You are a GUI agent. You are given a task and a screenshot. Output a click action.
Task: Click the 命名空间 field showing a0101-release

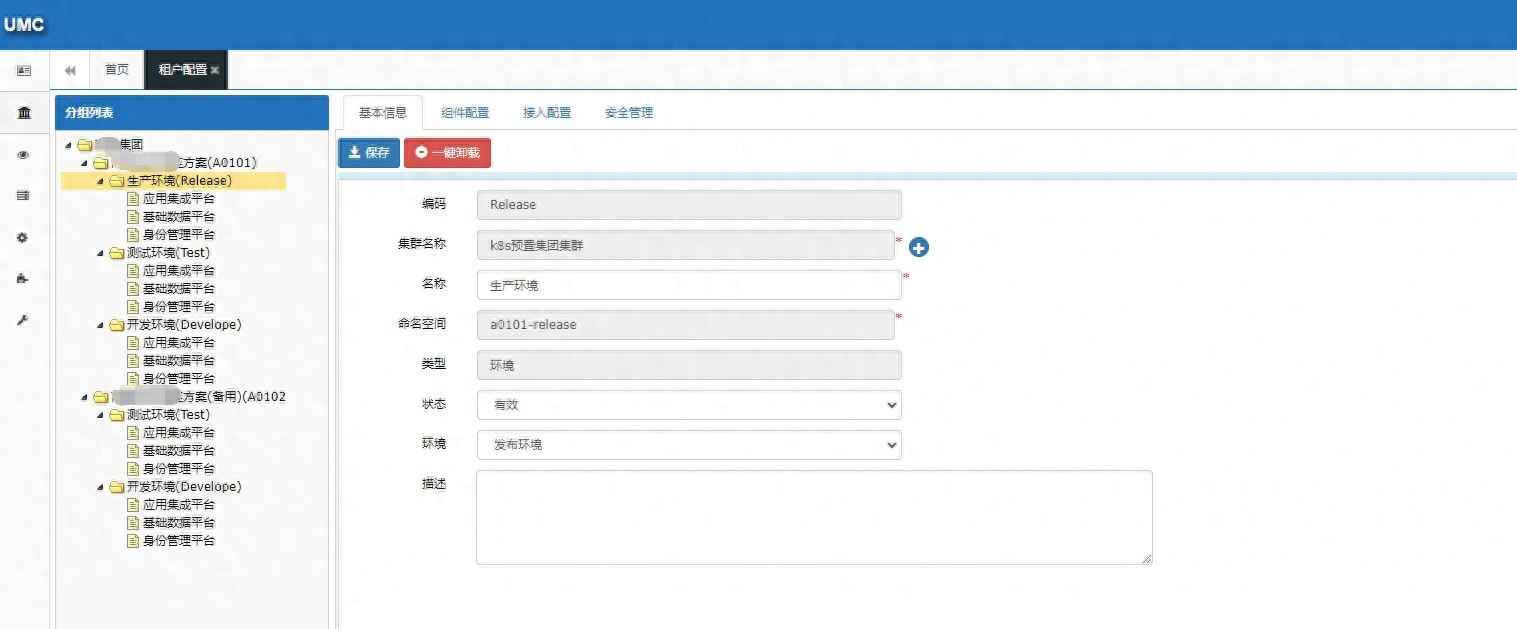(686, 325)
